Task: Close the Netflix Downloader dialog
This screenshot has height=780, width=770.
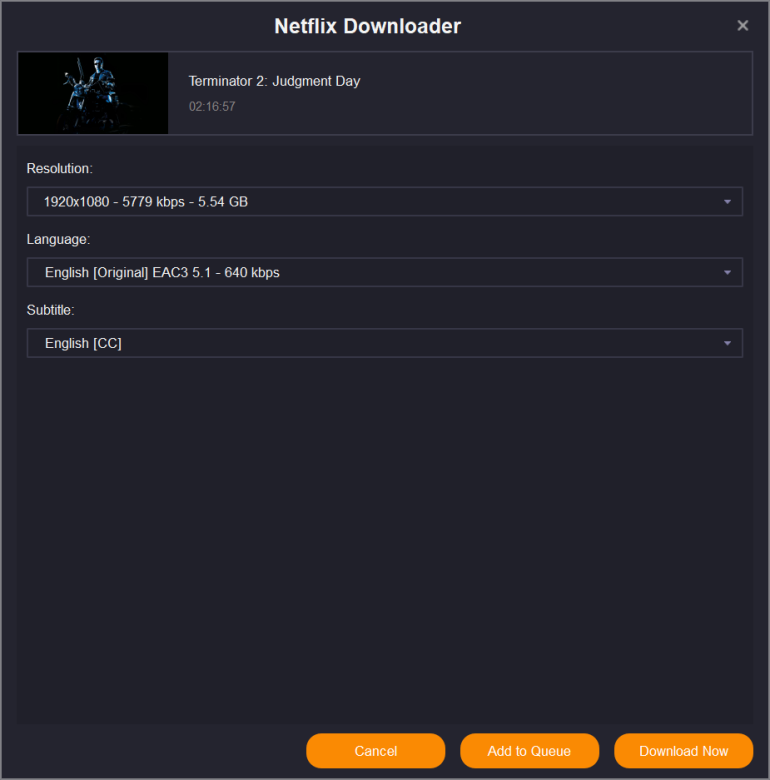Action: [x=742, y=25]
